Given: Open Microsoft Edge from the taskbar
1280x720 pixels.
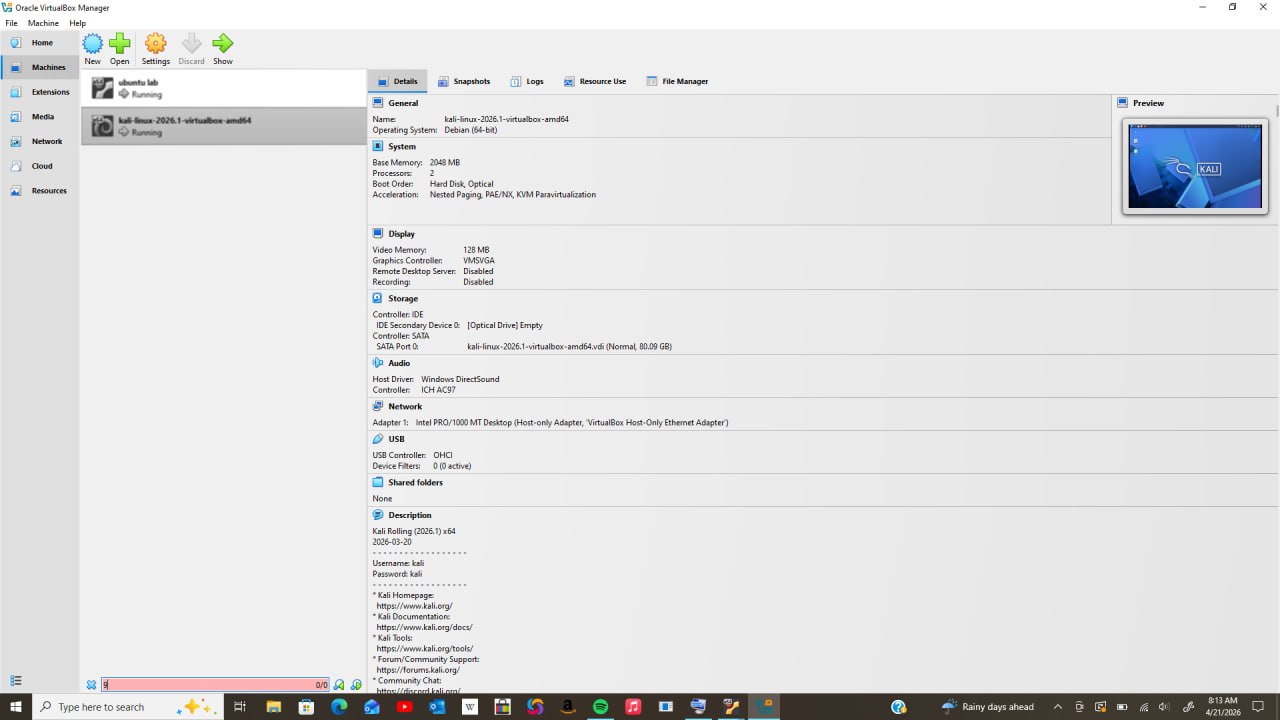Looking at the screenshot, I should pyautogui.click(x=339, y=706).
